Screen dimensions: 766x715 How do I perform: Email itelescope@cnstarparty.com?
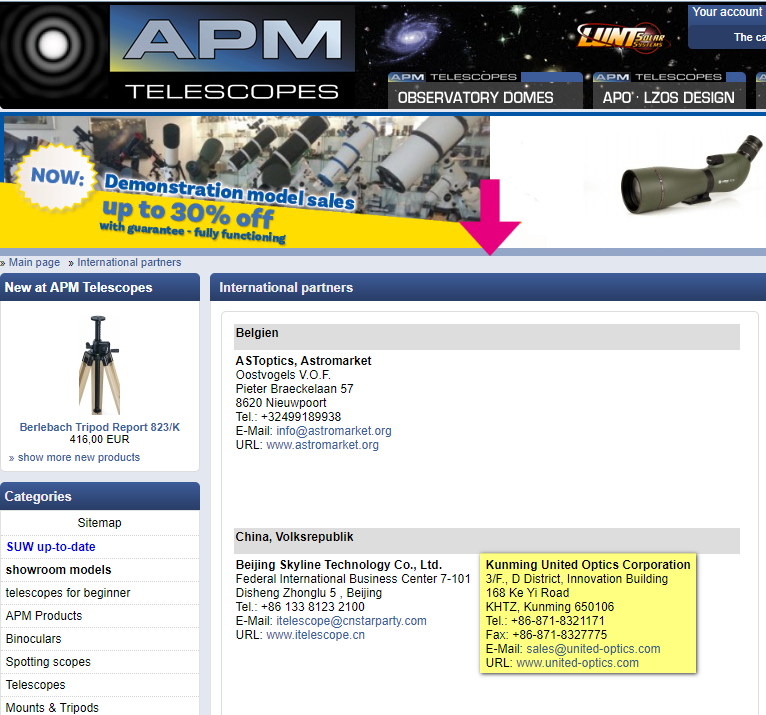click(351, 621)
